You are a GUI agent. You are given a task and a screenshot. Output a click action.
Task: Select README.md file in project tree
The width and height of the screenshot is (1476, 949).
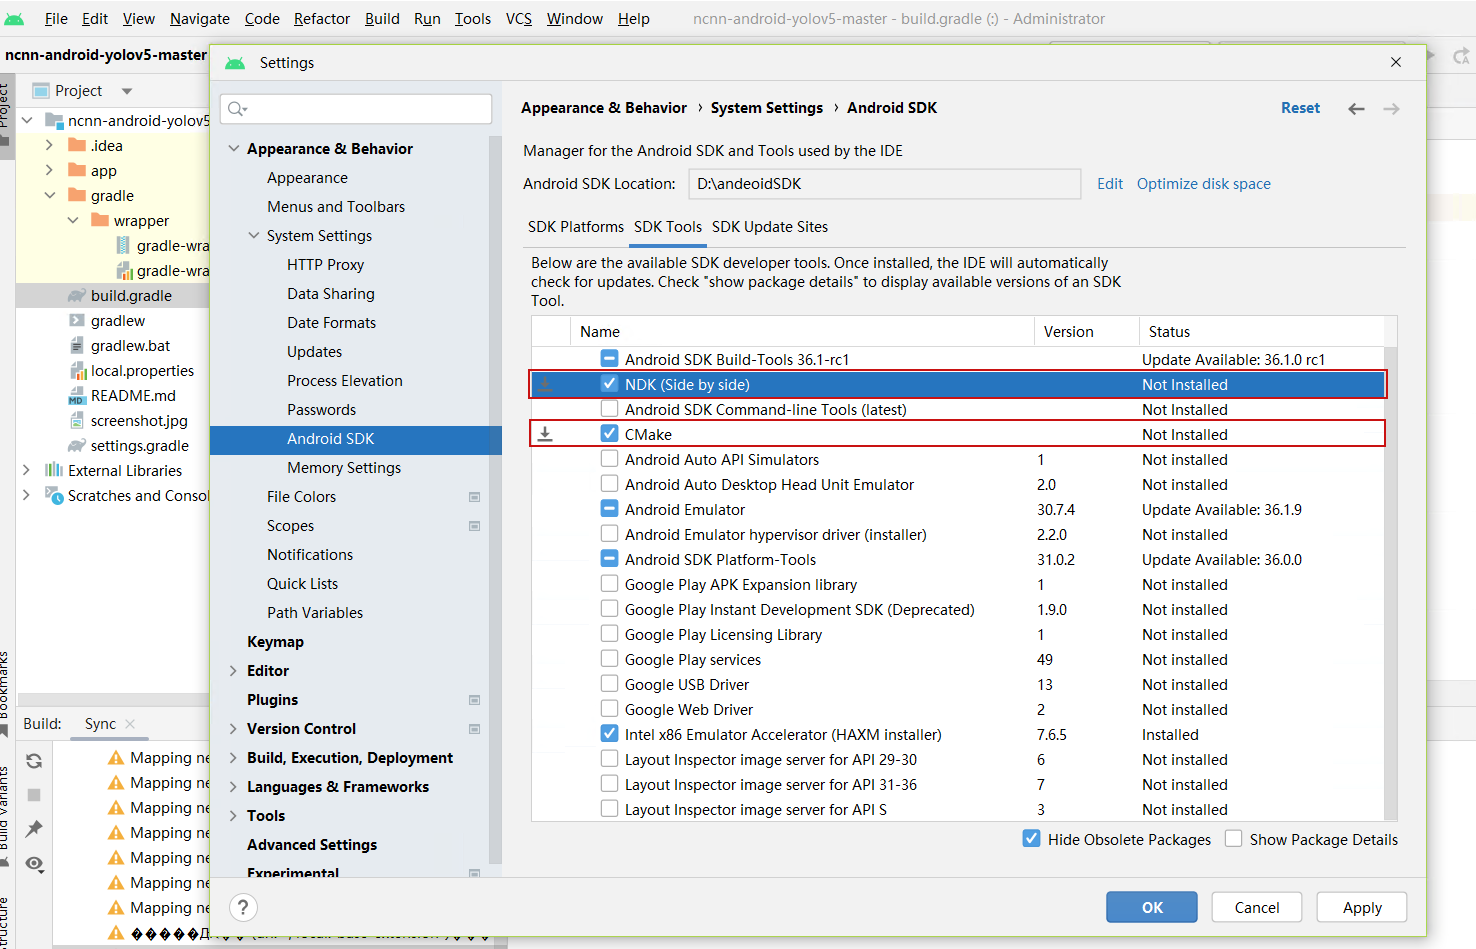pyautogui.click(x=121, y=396)
